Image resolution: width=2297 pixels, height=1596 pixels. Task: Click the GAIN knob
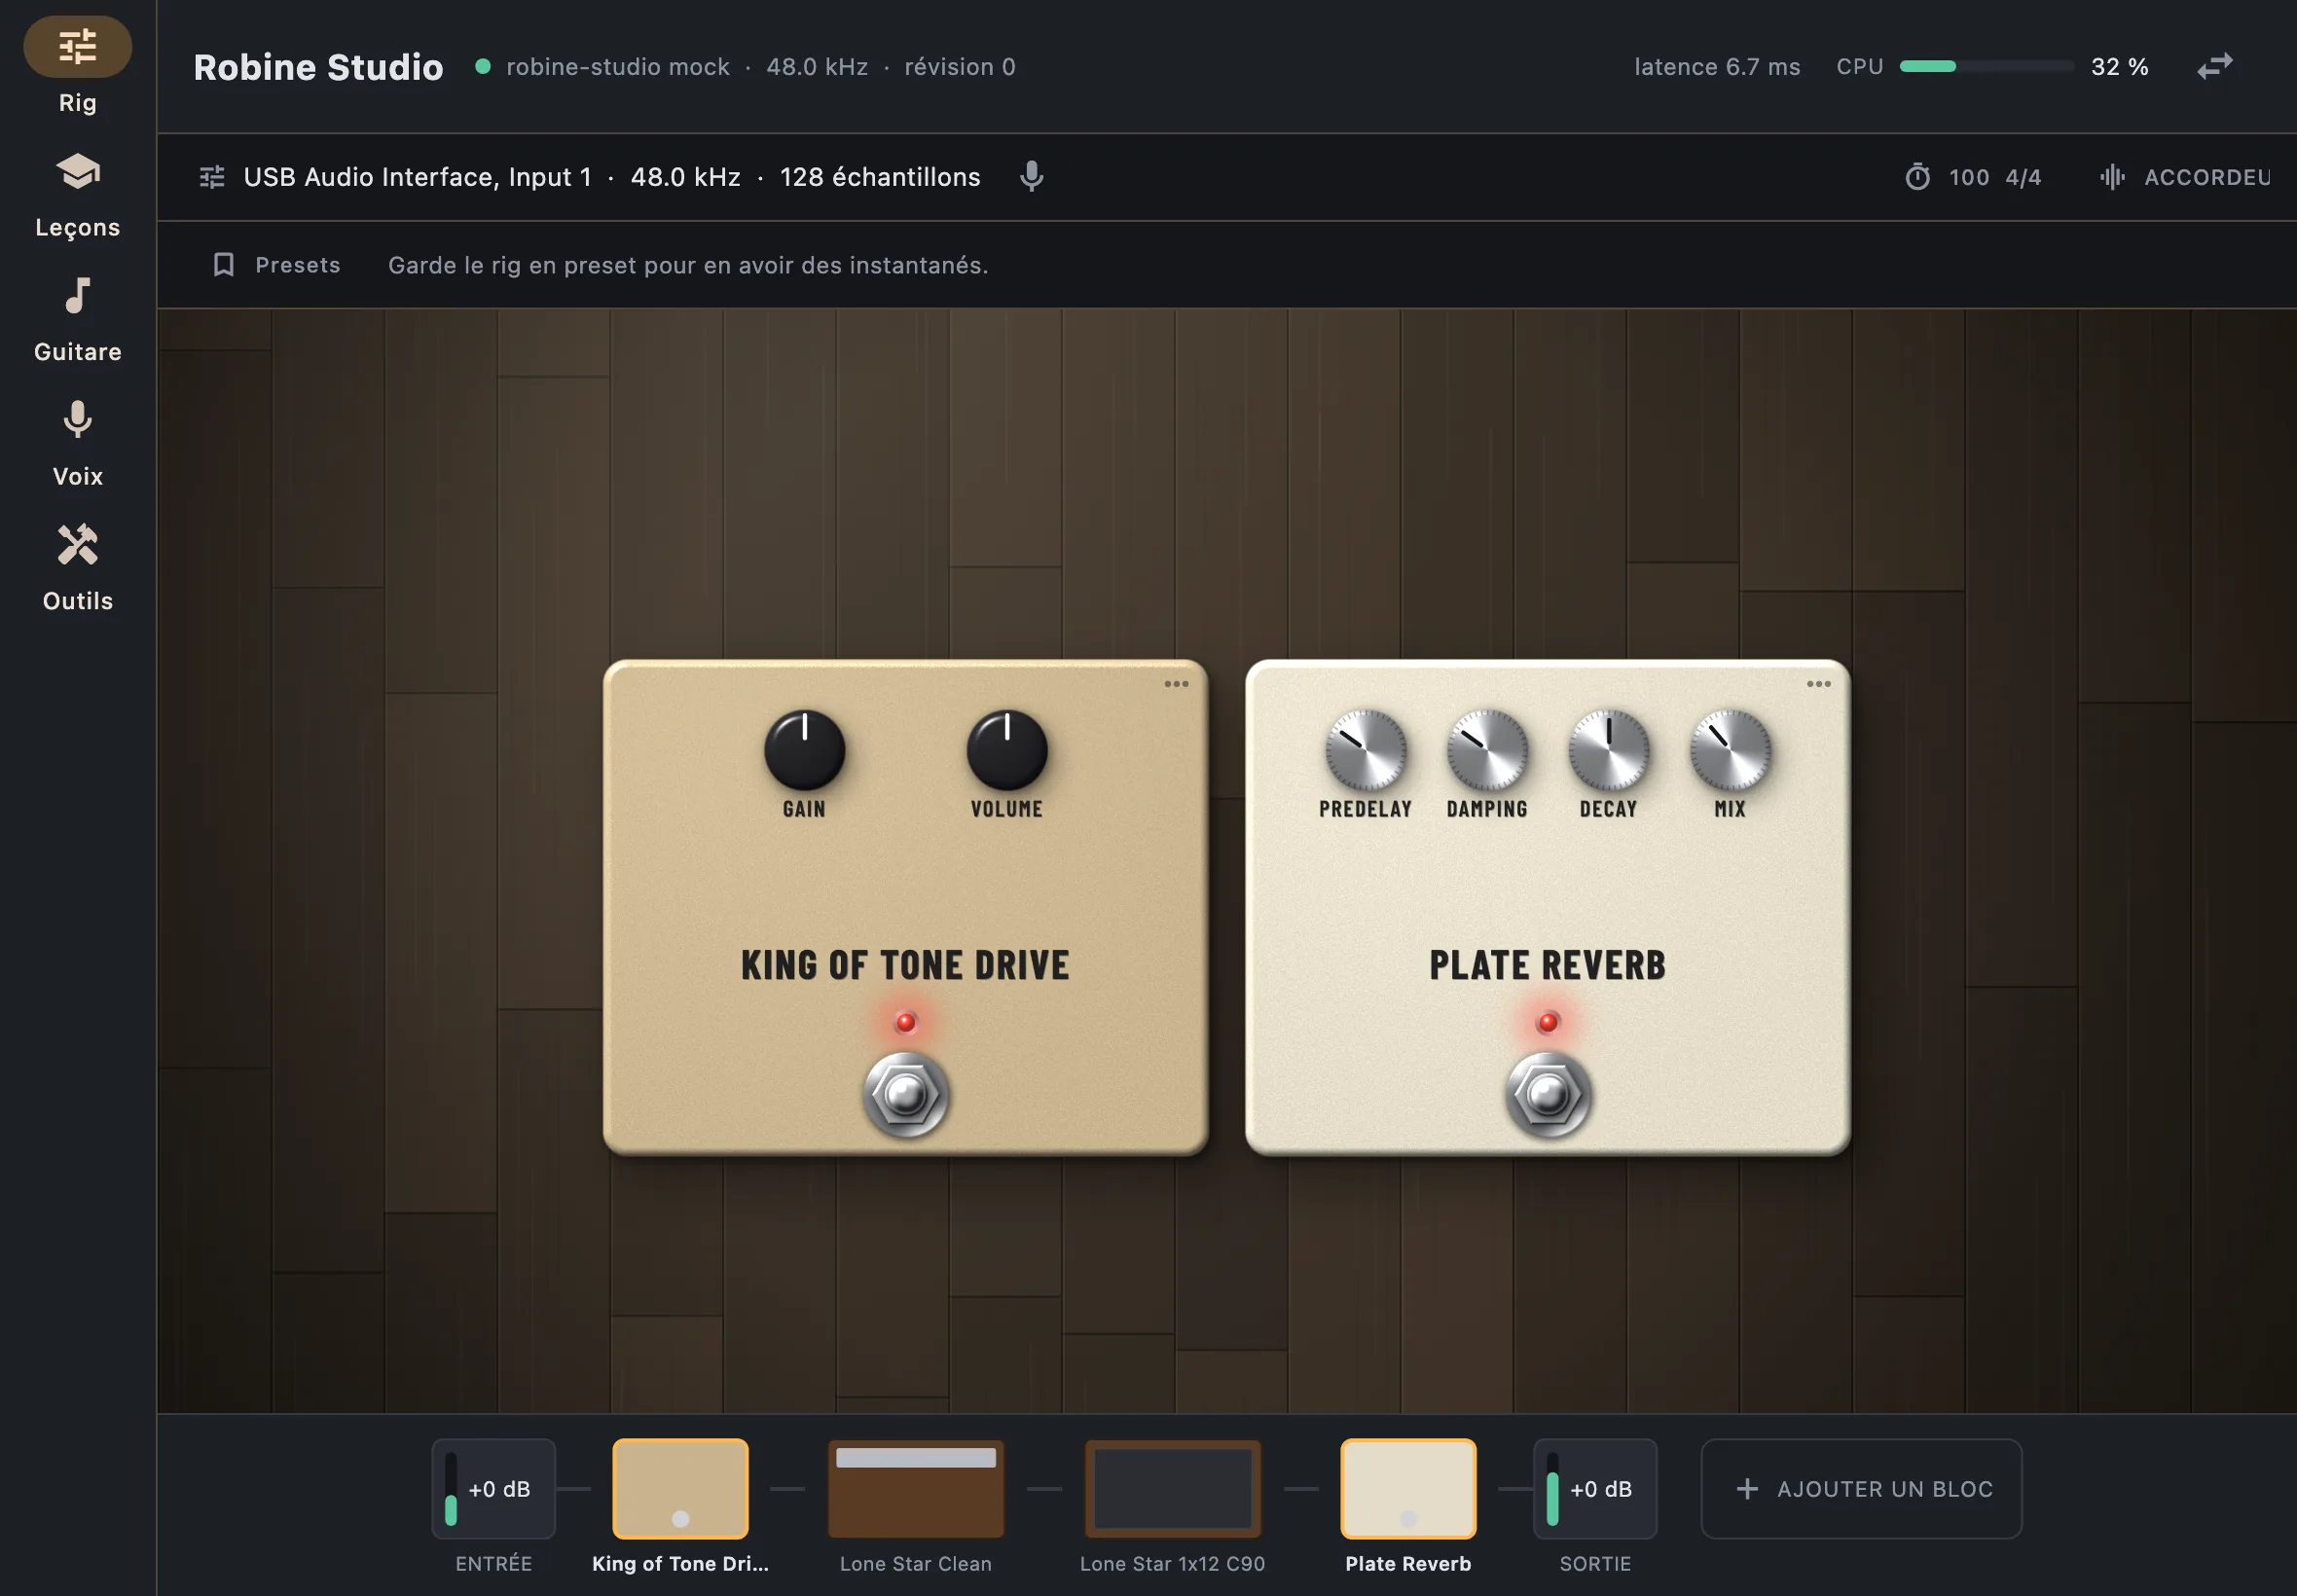coord(804,750)
